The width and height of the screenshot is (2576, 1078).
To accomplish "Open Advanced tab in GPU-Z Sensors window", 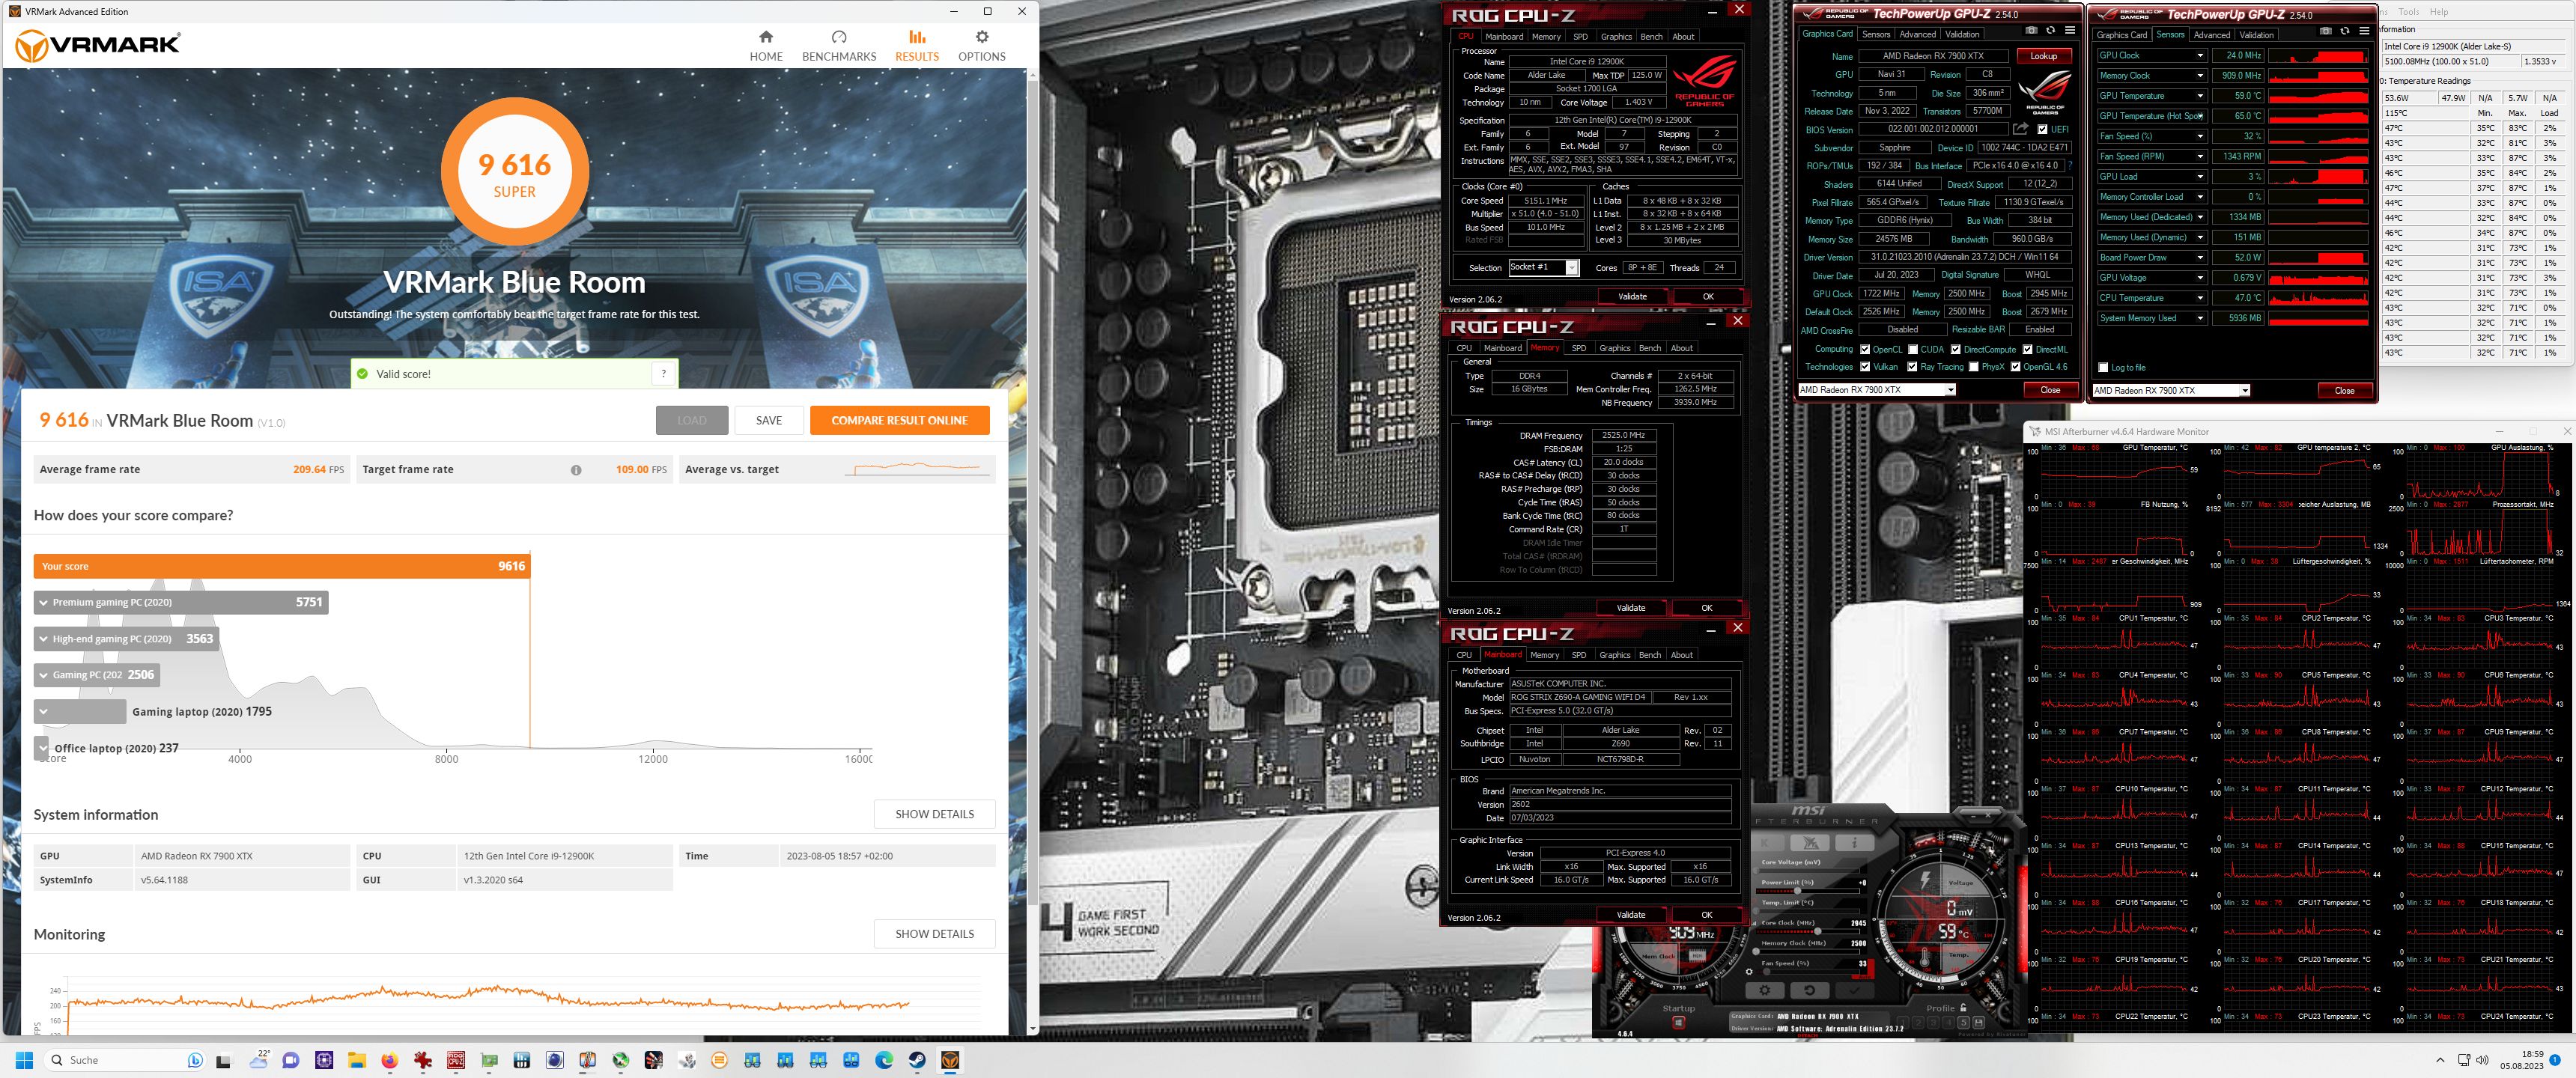I will pos(2212,35).
